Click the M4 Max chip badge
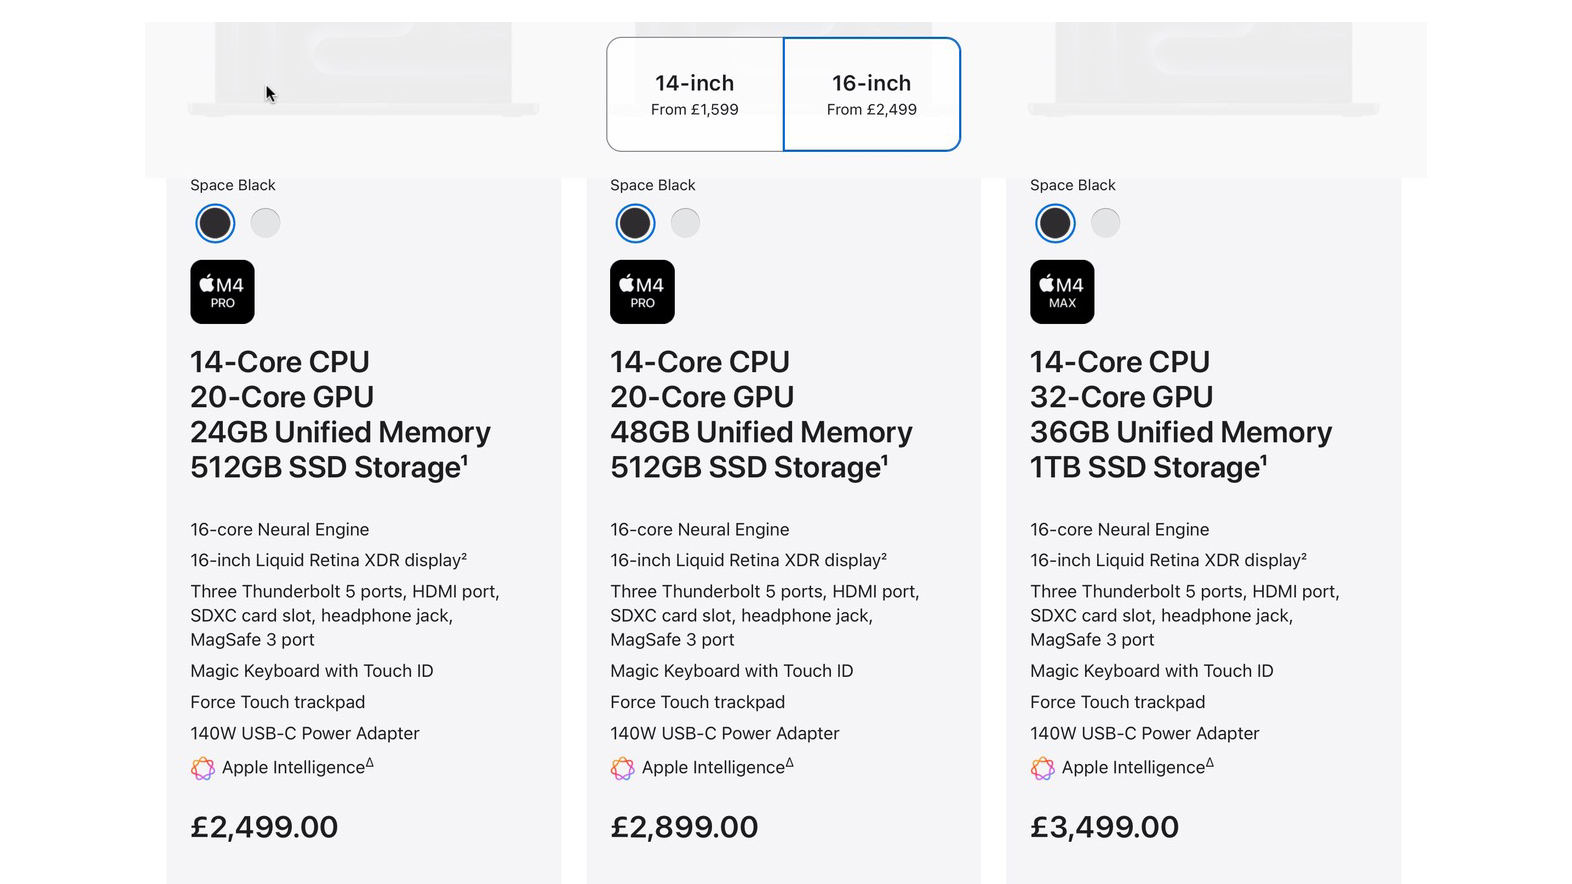This screenshot has width=1572, height=884. pos(1061,291)
